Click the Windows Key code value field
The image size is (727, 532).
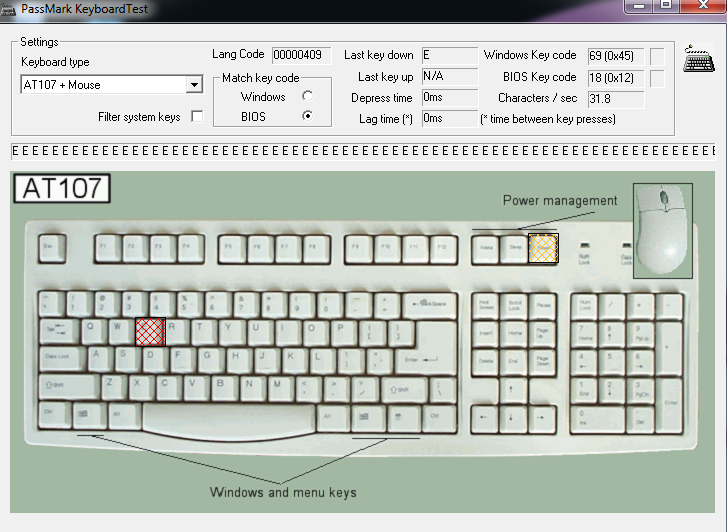point(616,56)
